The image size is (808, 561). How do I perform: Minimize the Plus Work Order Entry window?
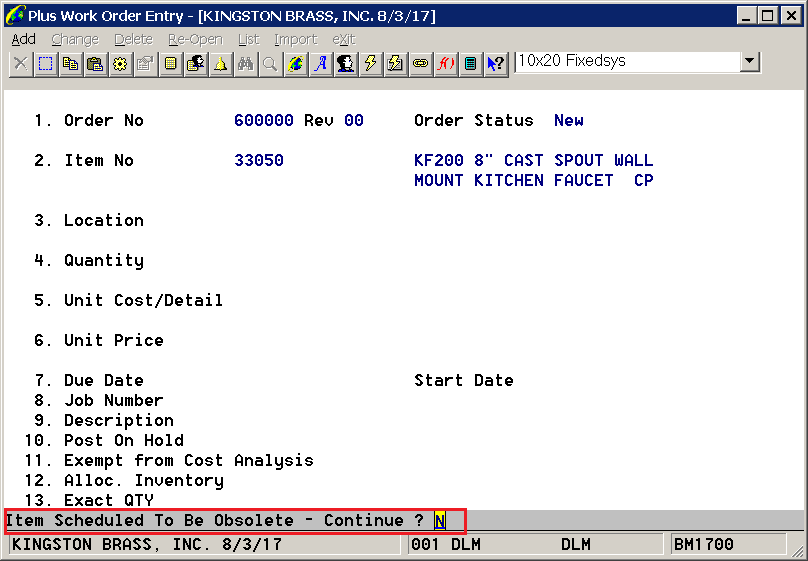[746, 15]
